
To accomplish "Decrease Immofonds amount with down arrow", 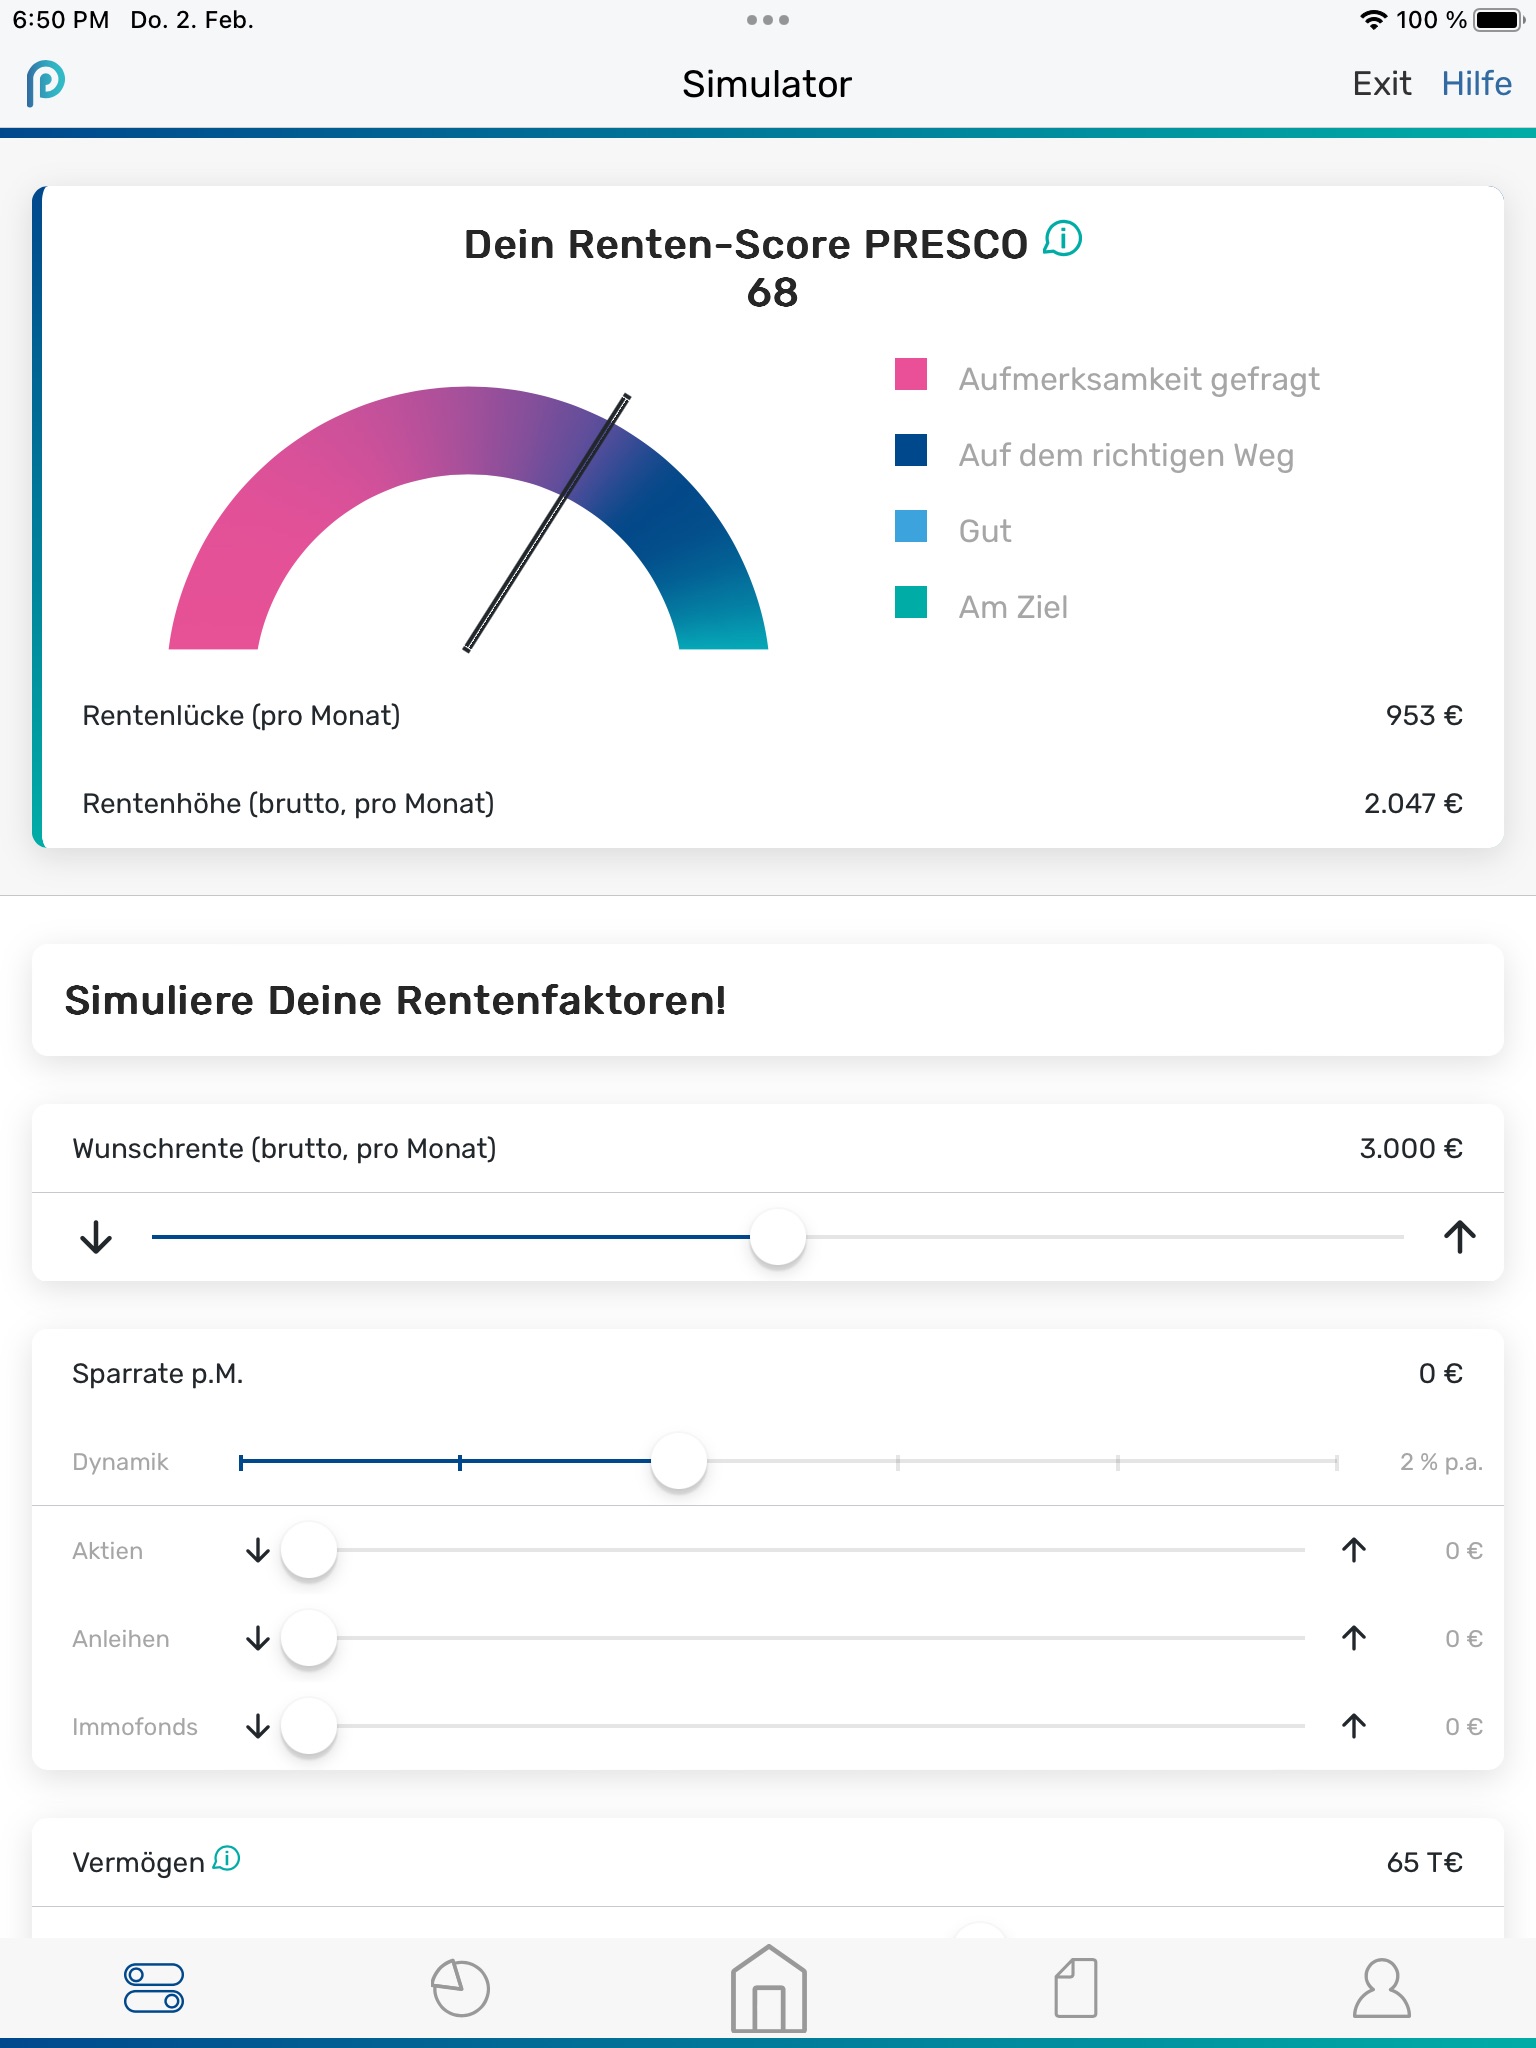I will (x=258, y=1726).
